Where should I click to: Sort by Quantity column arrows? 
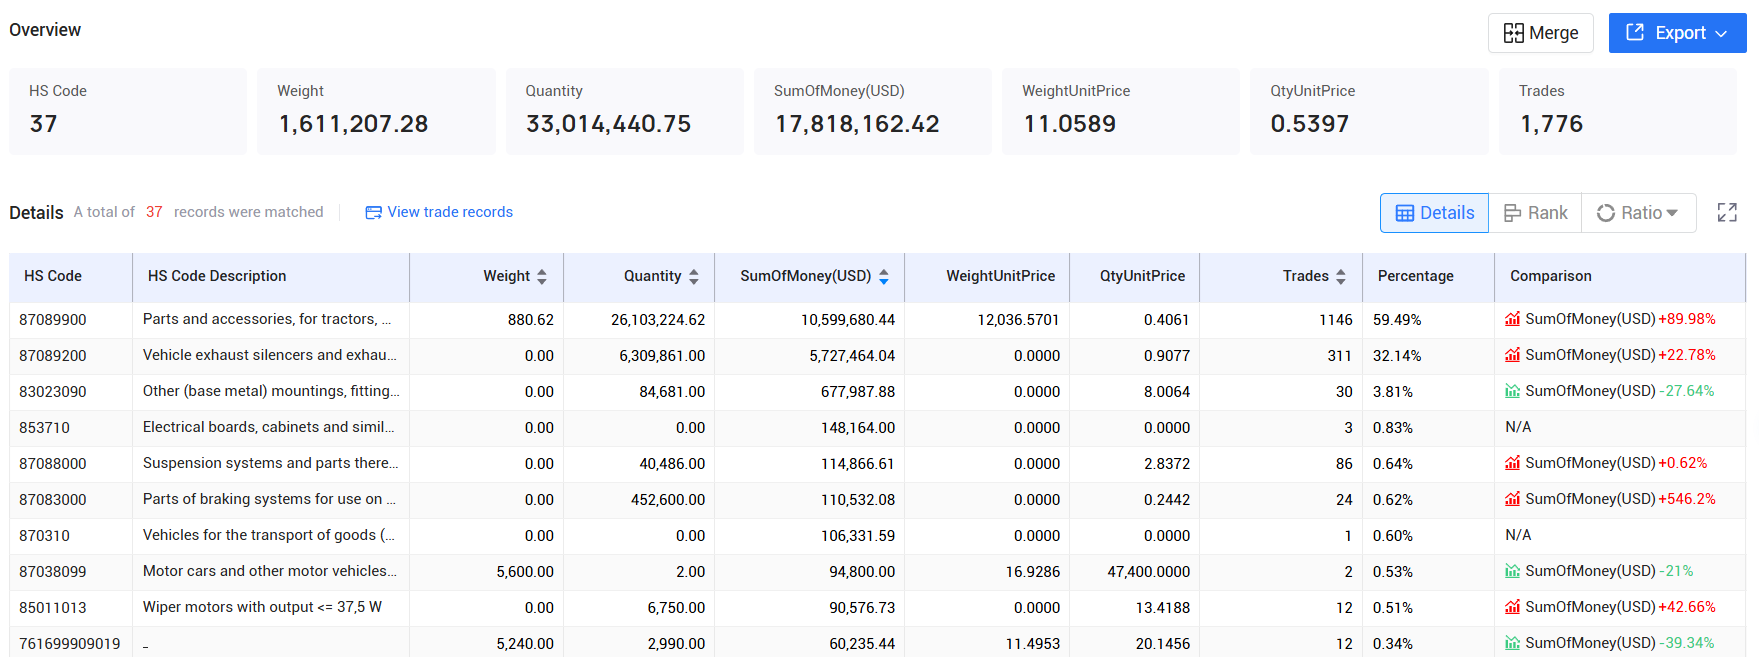pos(694,277)
